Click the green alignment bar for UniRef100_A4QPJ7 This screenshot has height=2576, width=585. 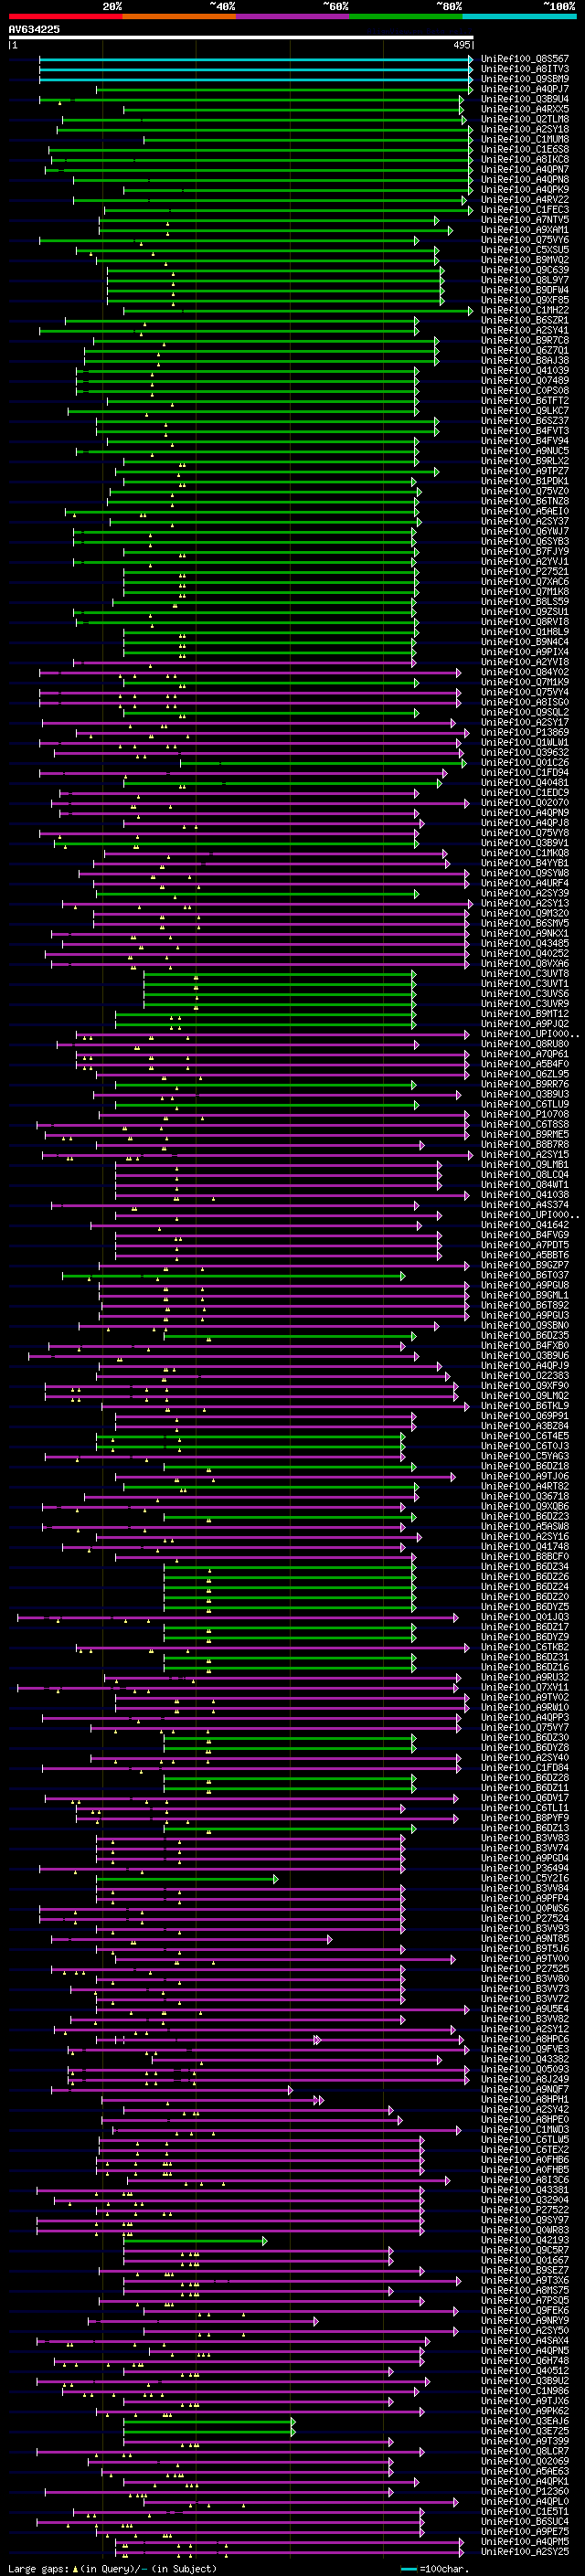pos(285,89)
